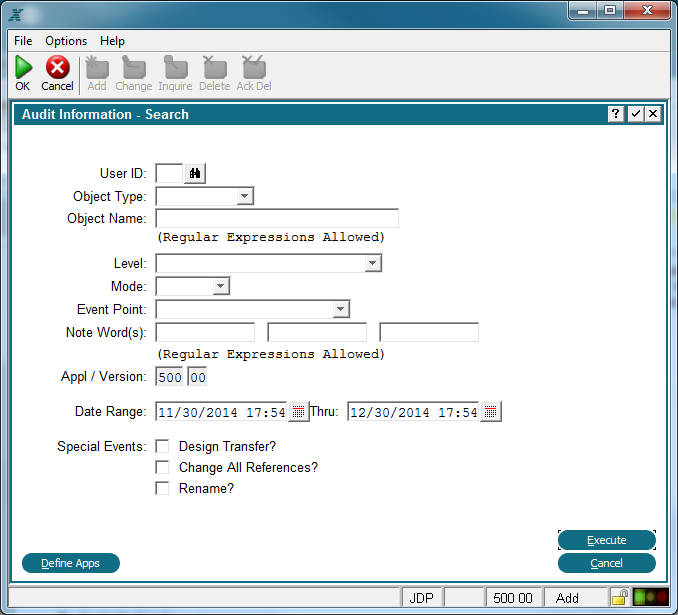The width and height of the screenshot is (678, 615).
Task: Click the Define Apps button
Action: pyautogui.click(x=70, y=563)
